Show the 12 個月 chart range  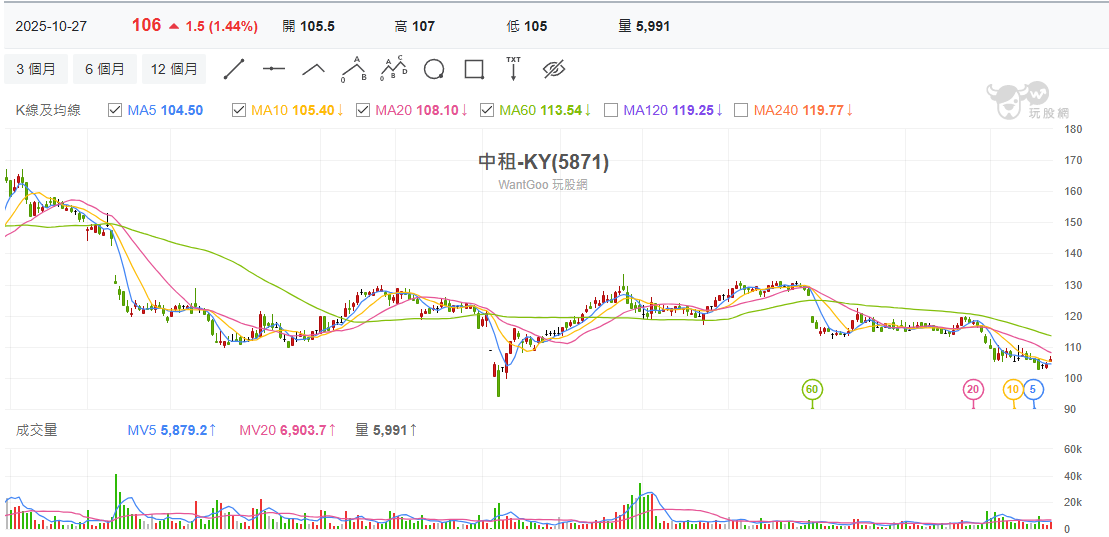174,69
